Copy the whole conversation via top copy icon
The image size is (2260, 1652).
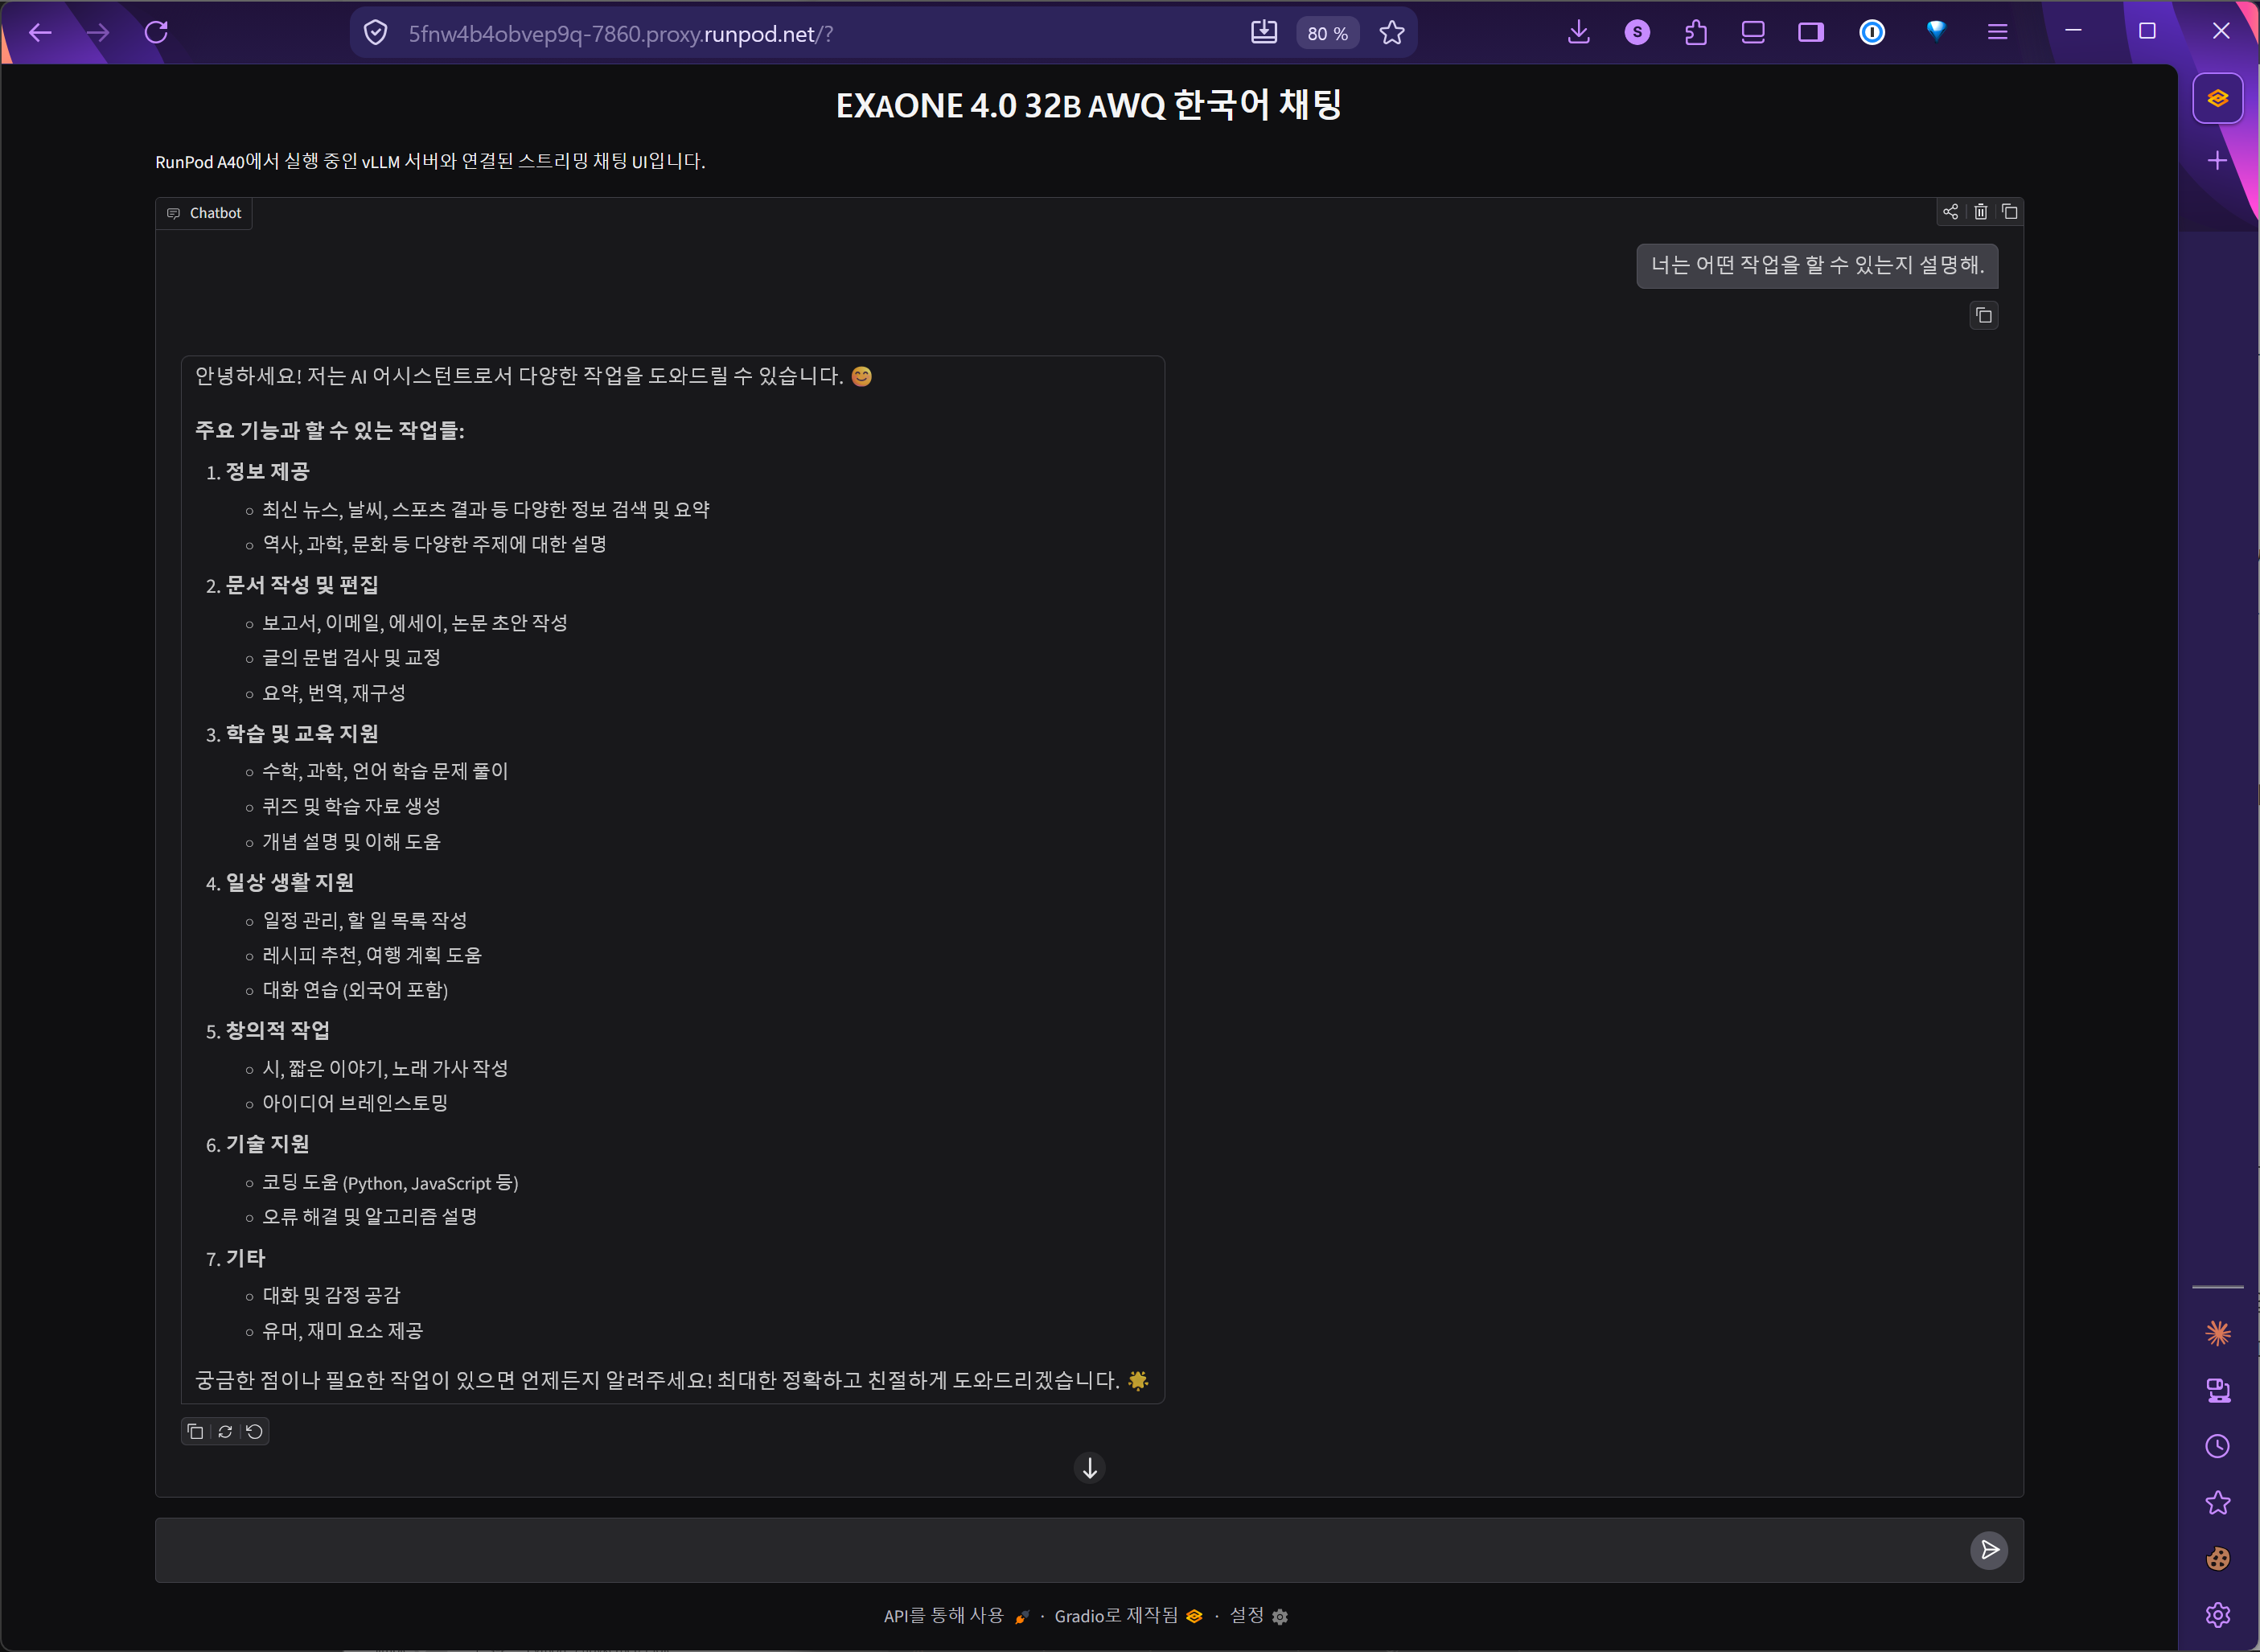(x=2010, y=212)
